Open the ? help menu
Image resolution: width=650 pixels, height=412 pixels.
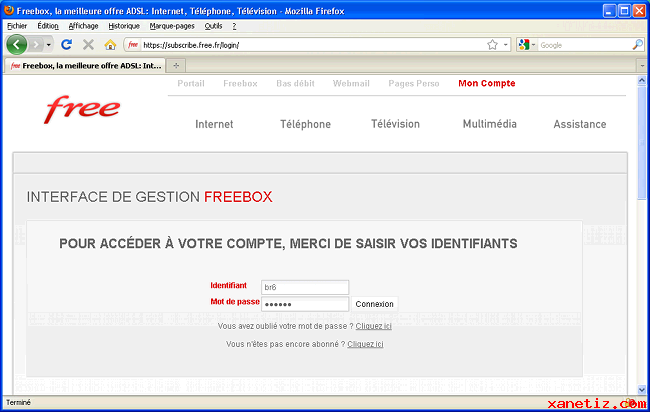point(234,26)
